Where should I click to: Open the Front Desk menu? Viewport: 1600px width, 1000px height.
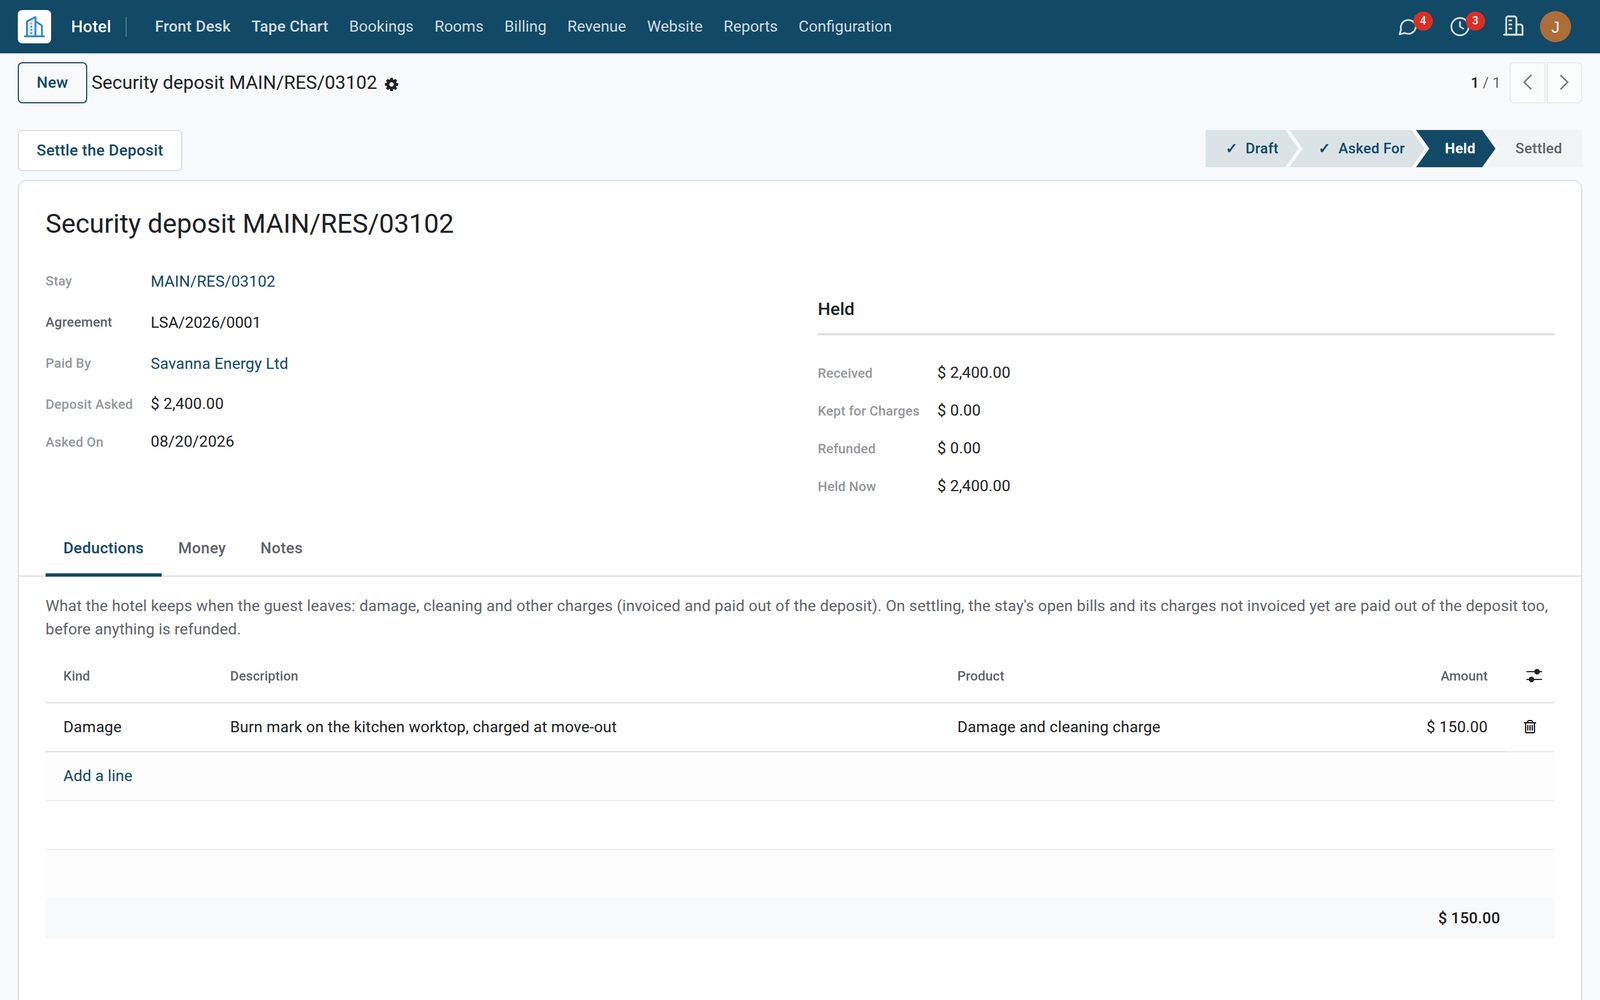(192, 27)
